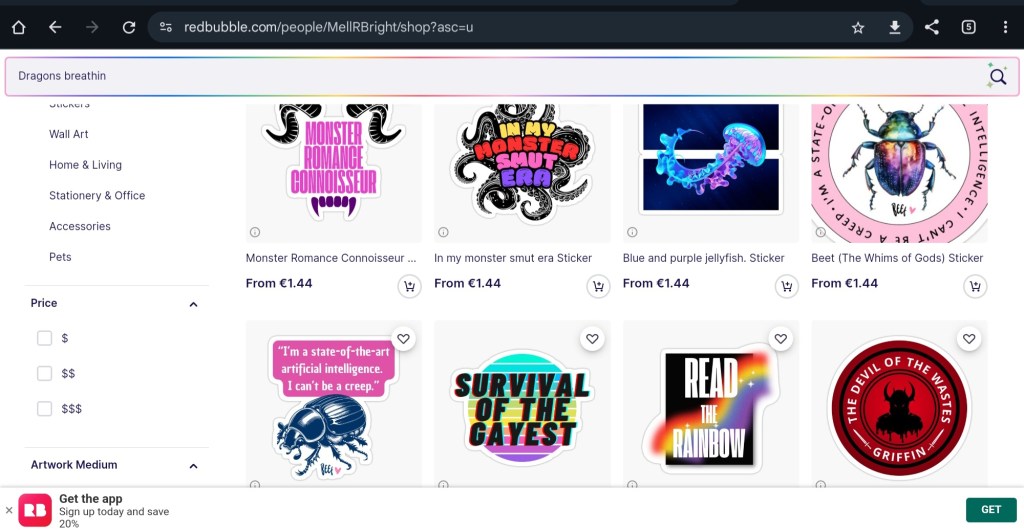Click the address bar URL
The height and width of the screenshot is (530, 1024).
pyautogui.click(x=328, y=27)
